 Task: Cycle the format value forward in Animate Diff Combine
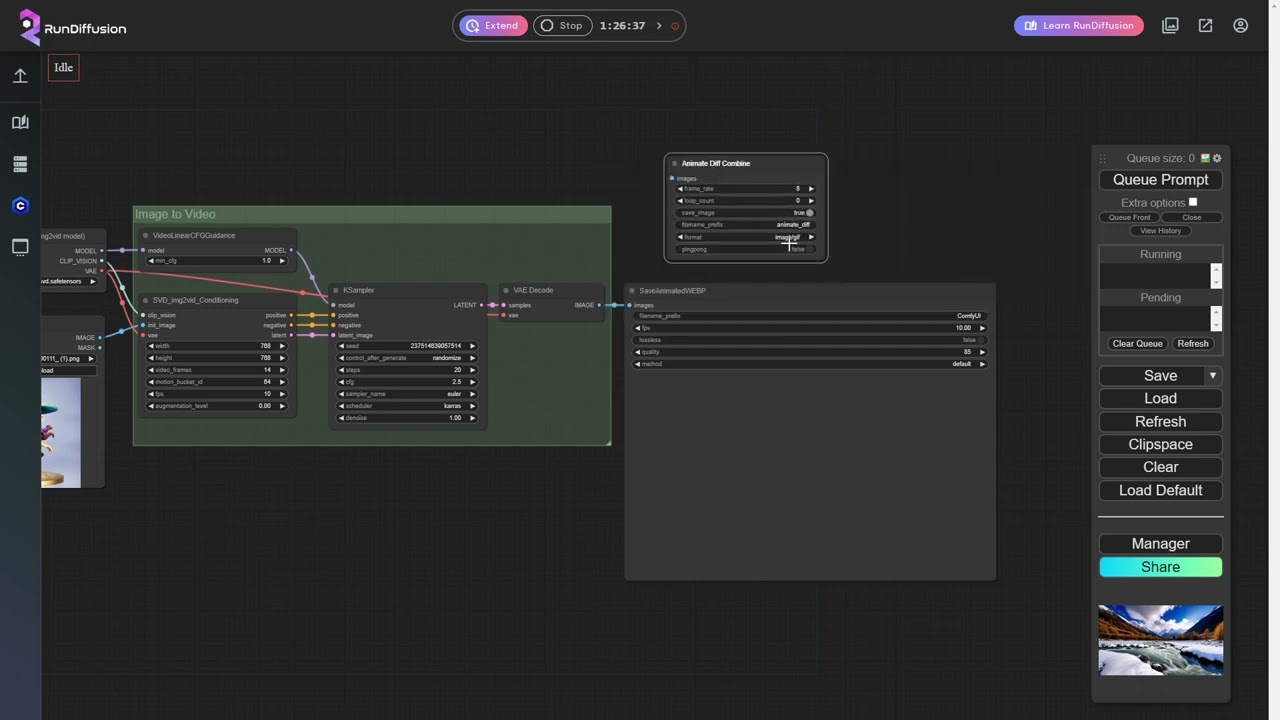point(810,237)
